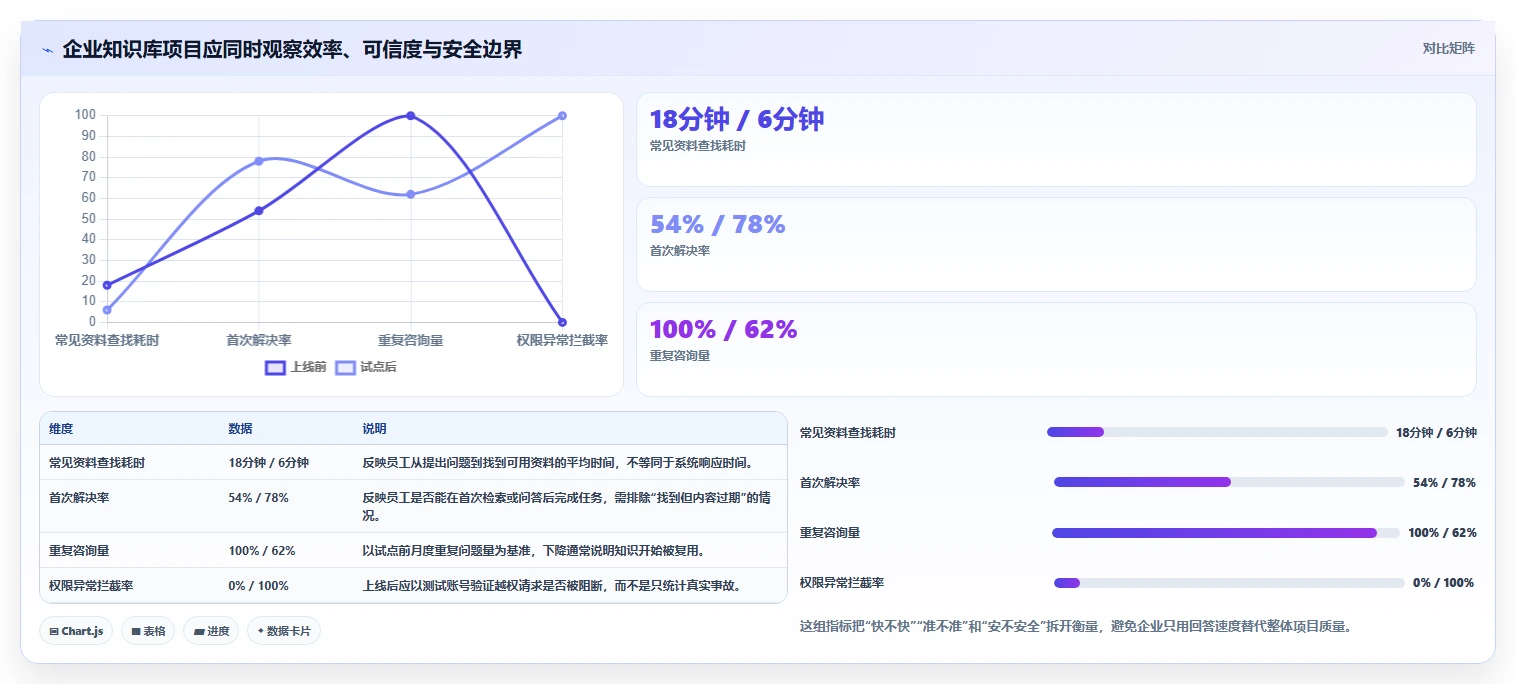Click the 表格 tag chip
The image size is (1516, 684).
(148, 631)
